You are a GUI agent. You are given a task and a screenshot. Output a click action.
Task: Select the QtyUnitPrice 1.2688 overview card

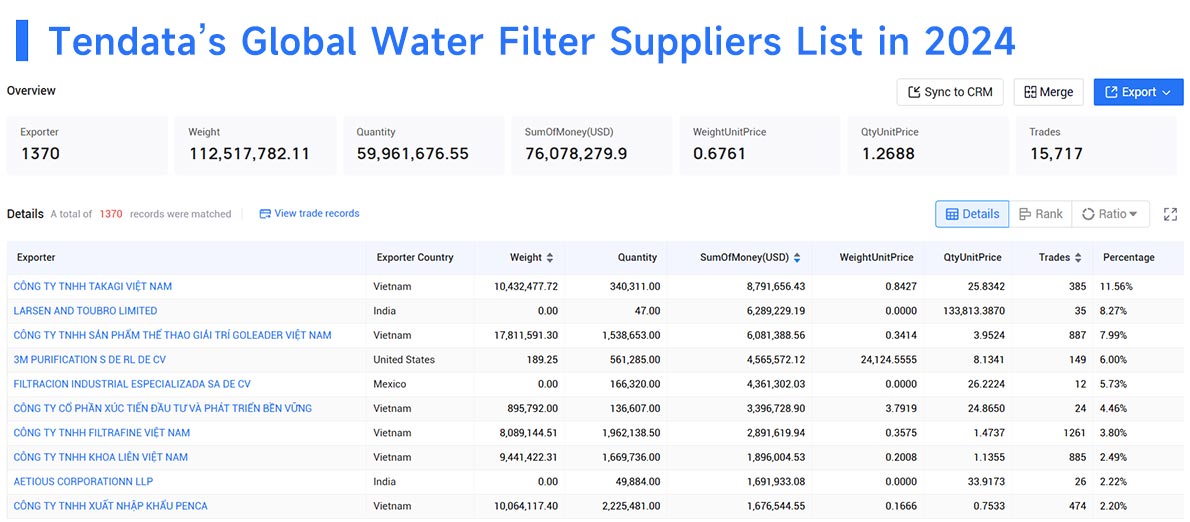pyautogui.click(x=928, y=145)
